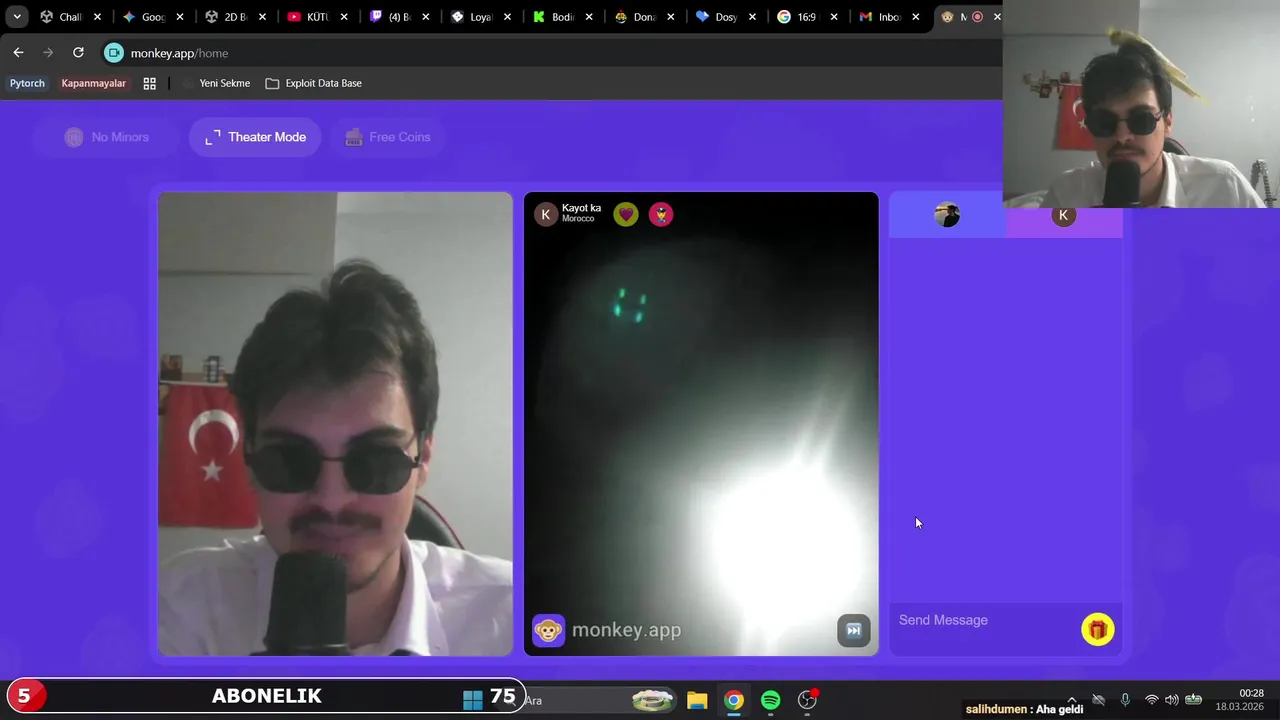Open the Exploit Data Base bookmark folder

pyautogui.click(x=314, y=83)
